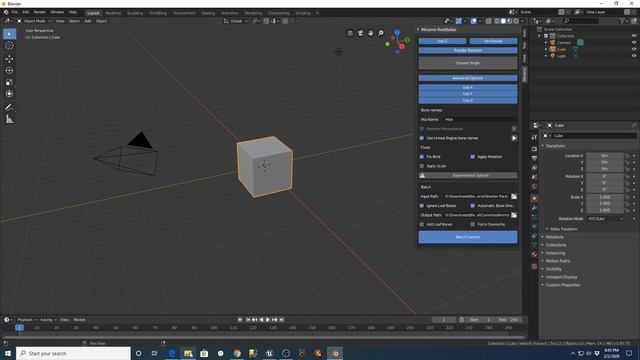This screenshot has height=360, width=640.
Task: Open the Material properties tab icon
Action: tap(534, 254)
